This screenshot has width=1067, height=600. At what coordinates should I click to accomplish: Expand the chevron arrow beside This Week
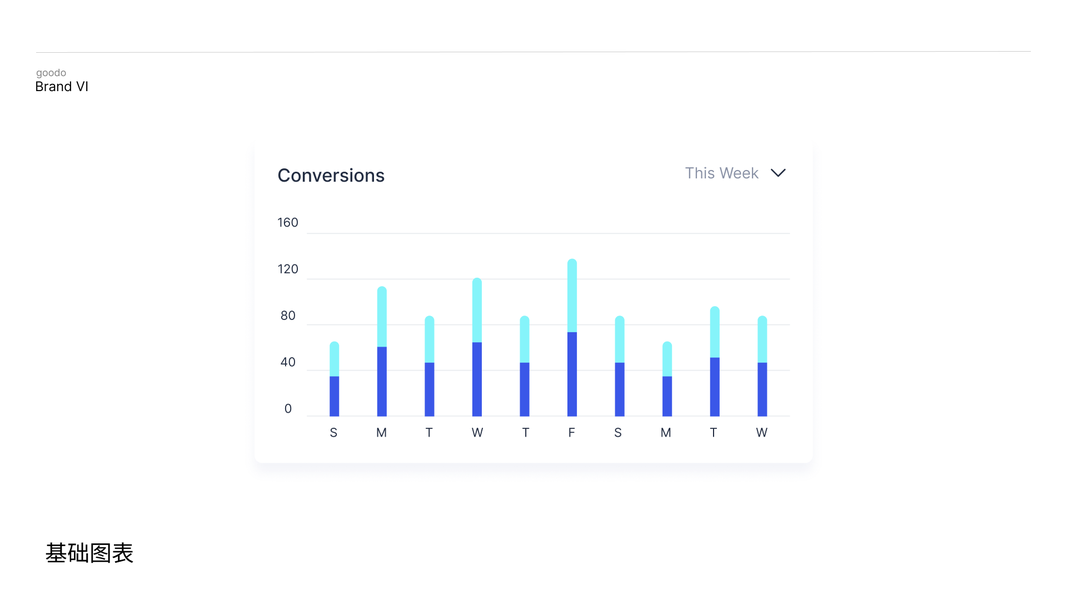click(x=778, y=173)
